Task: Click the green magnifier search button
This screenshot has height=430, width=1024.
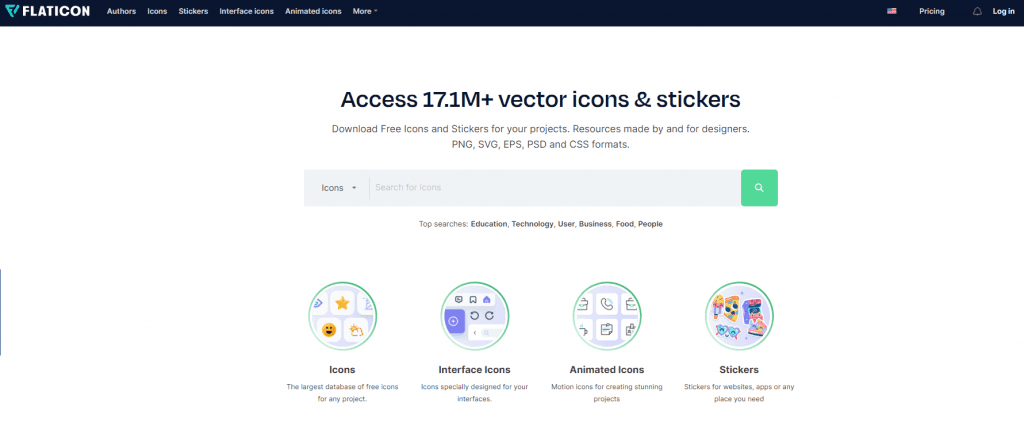Action: (x=759, y=188)
